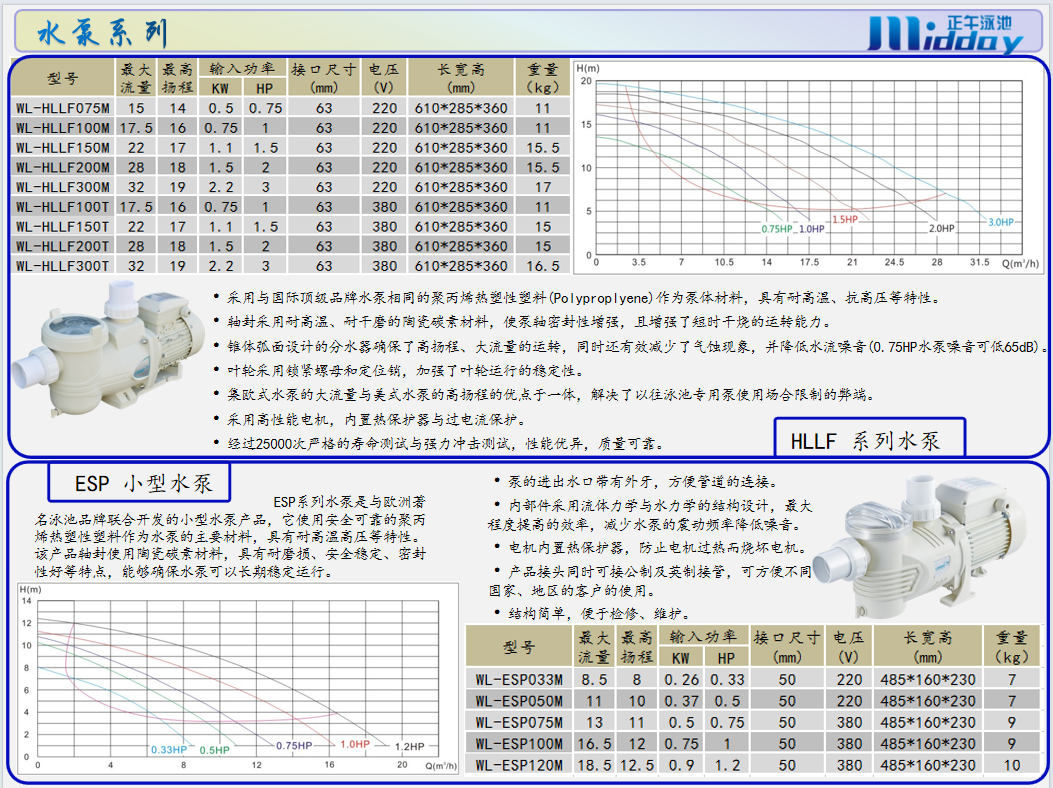Viewport: 1053px width, 788px height.
Task: Click the bullet 结构简单，便于检修、维护
Action: click(x=592, y=613)
